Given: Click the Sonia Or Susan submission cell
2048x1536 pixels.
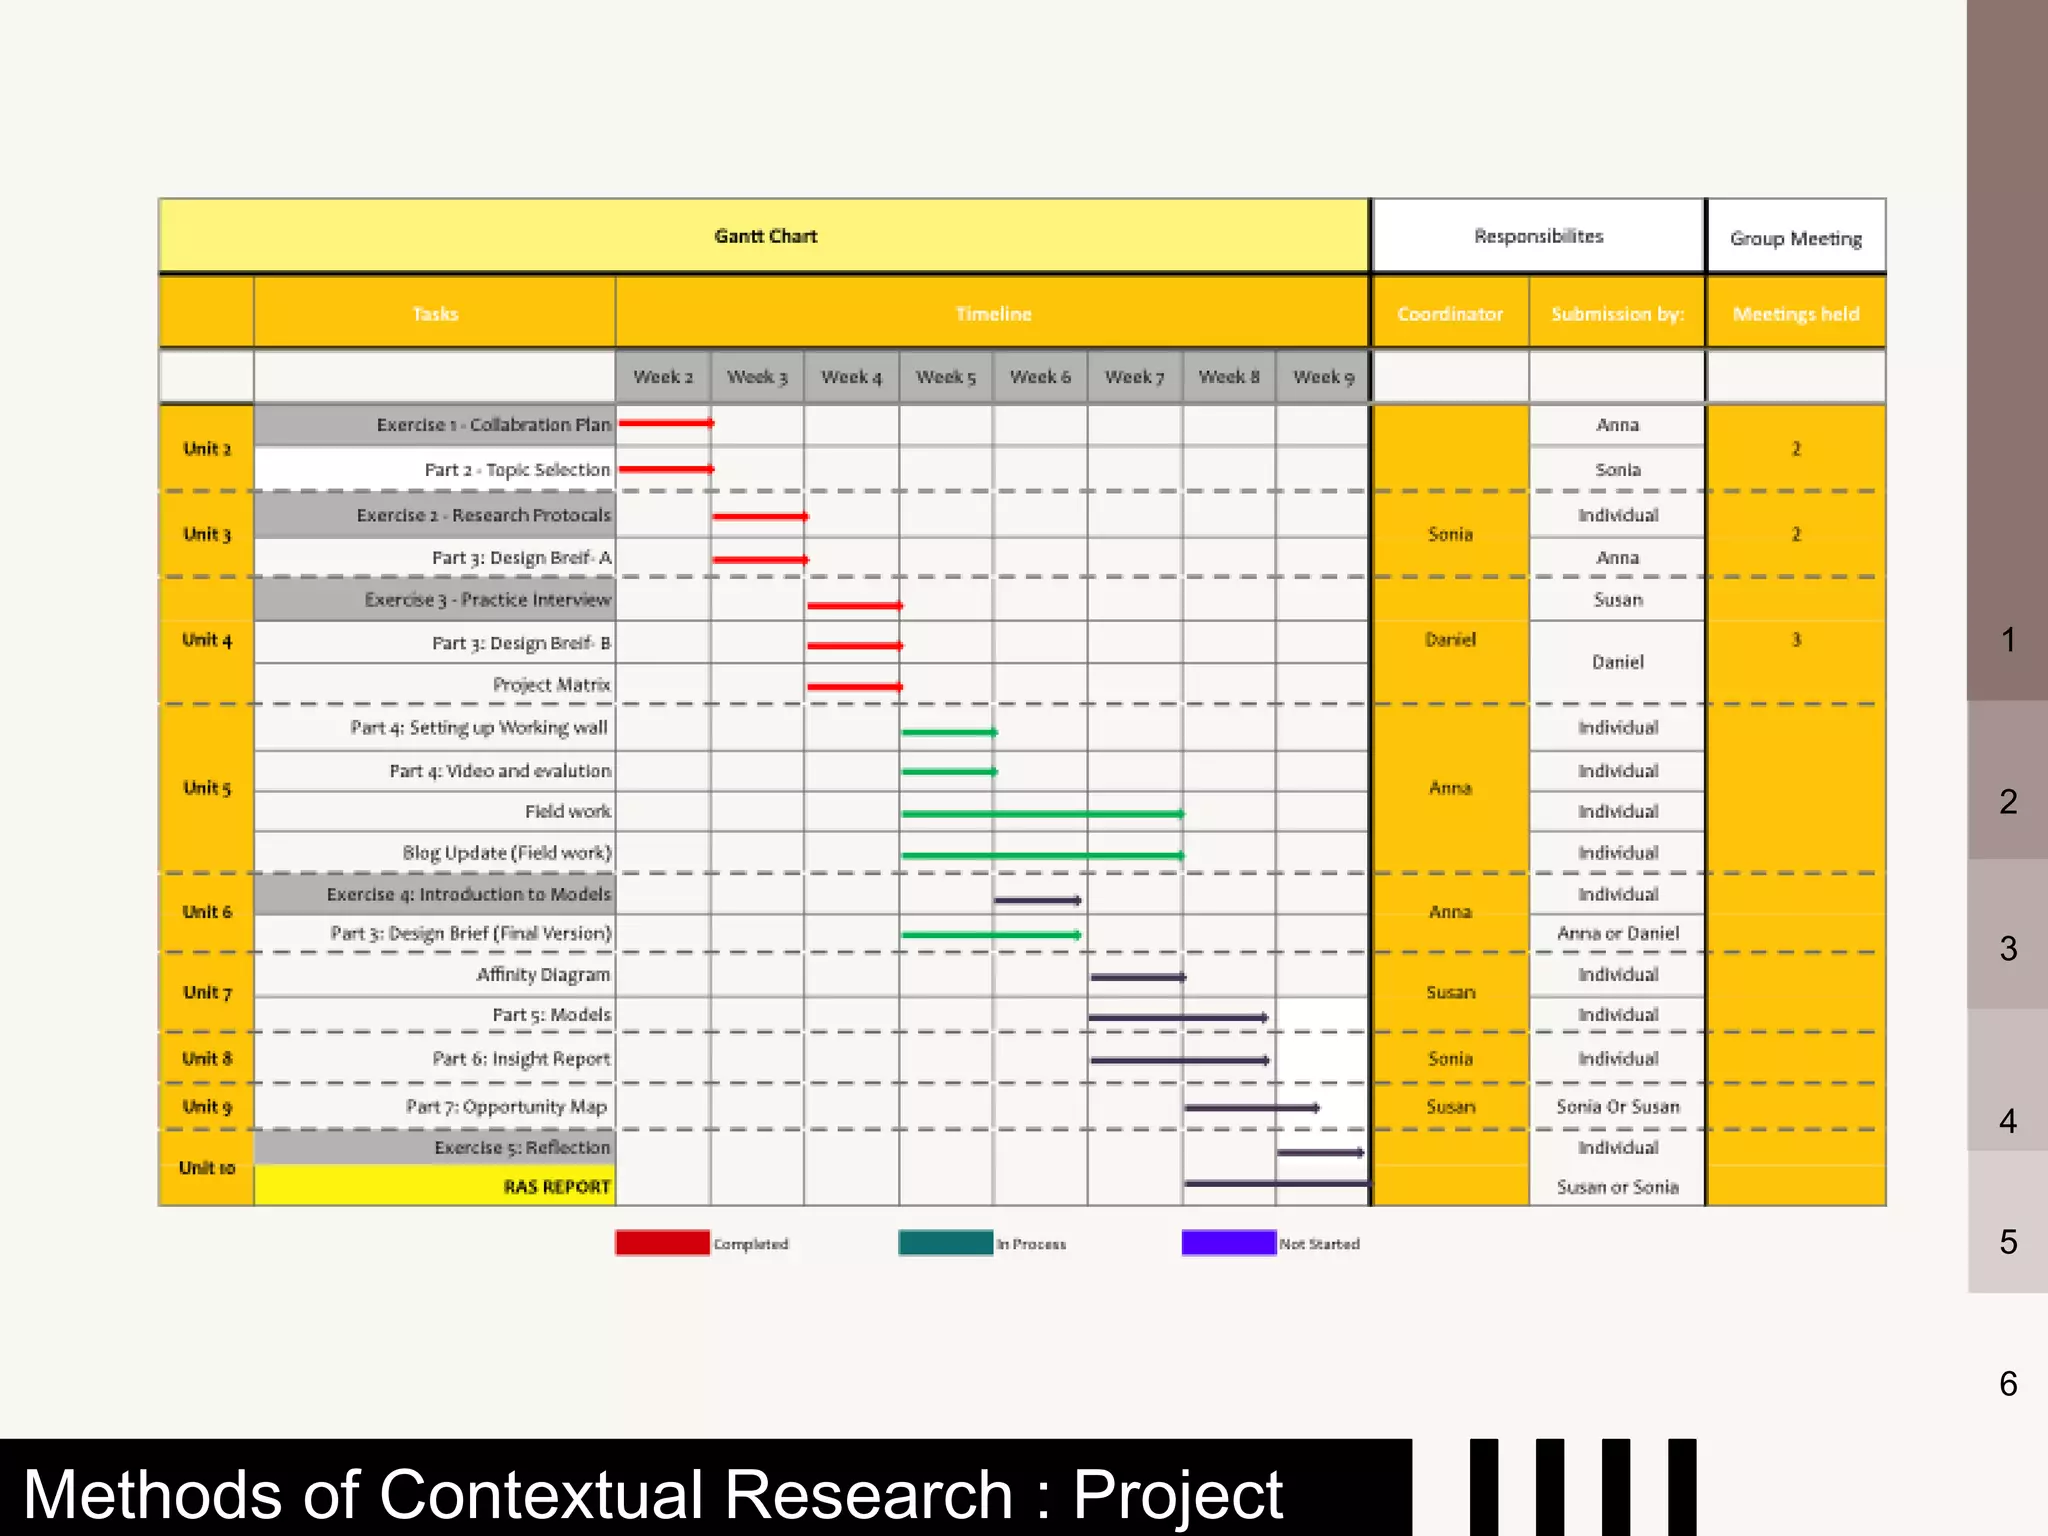Looking at the screenshot, I should (x=1617, y=1106).
